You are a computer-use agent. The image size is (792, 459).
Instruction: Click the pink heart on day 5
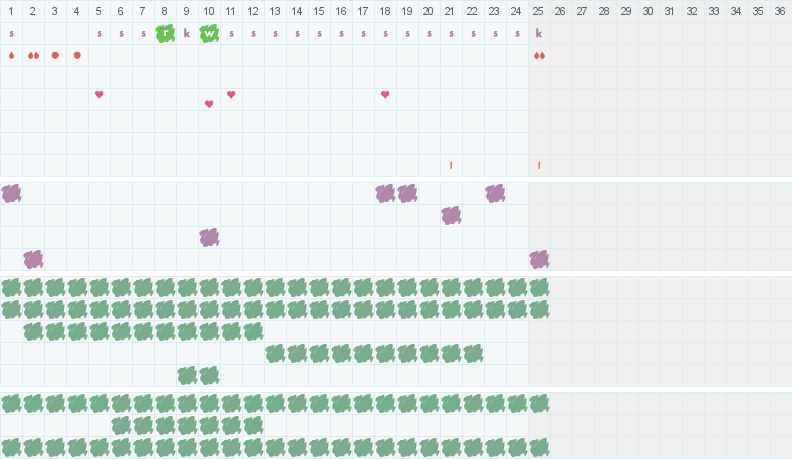(99, 94)
